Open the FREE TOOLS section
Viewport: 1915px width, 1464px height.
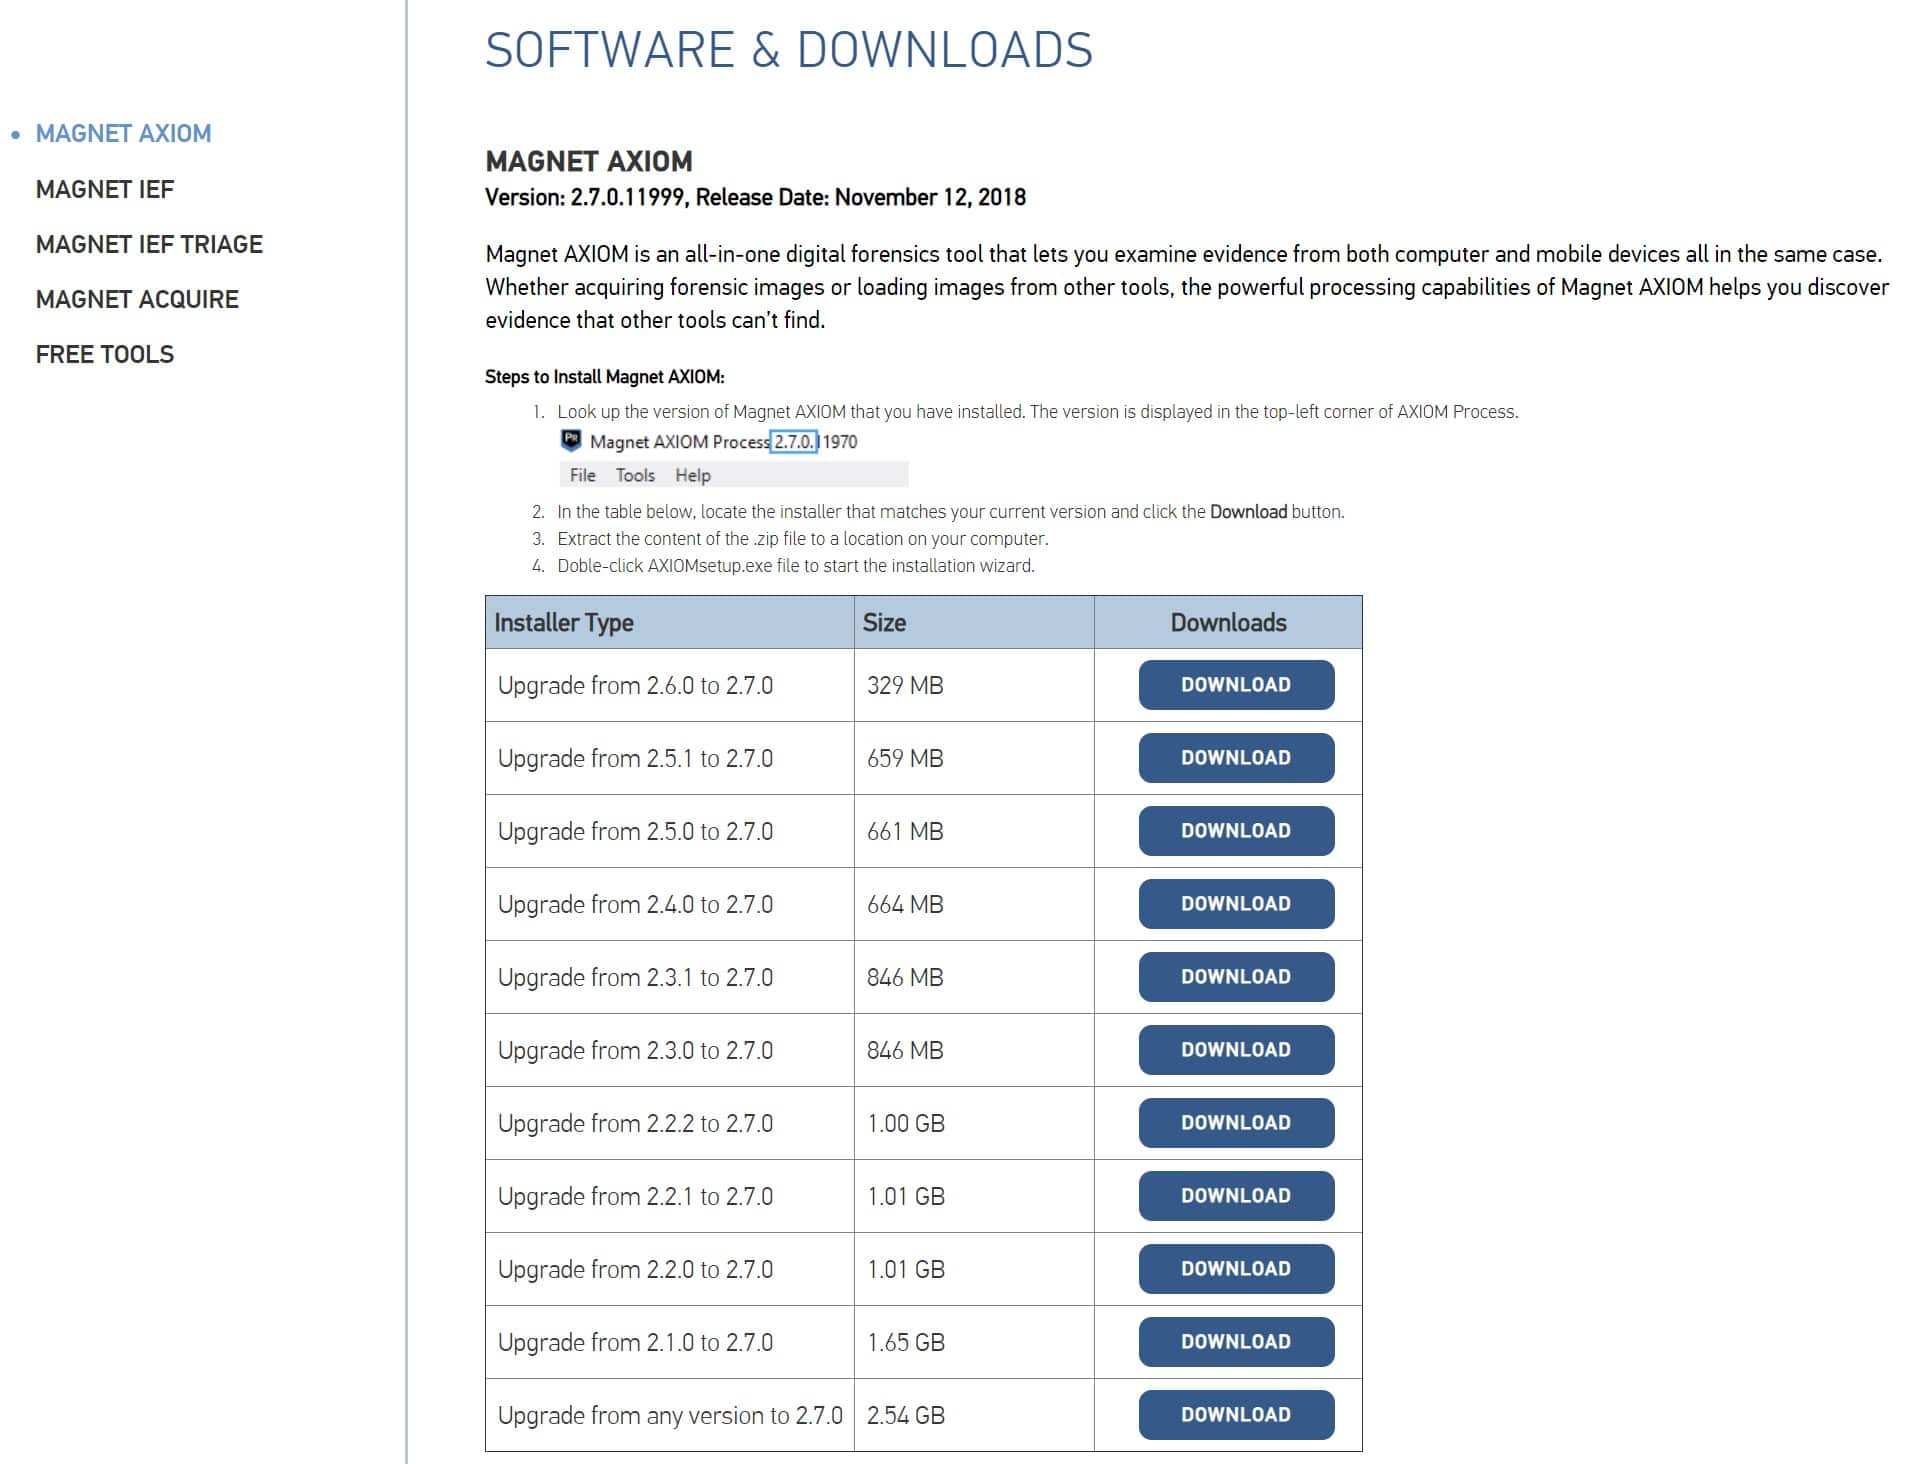click(x=104, y=354)
